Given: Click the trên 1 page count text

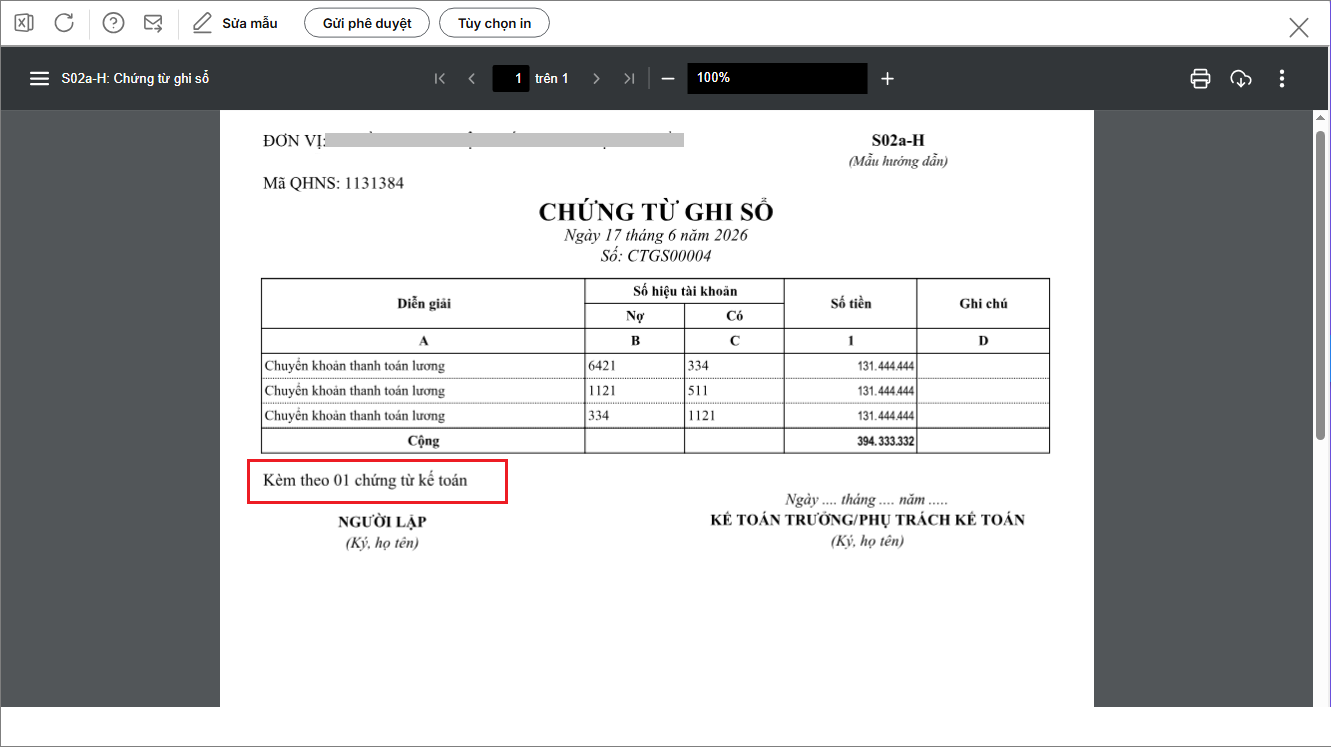Looking at the screenshot, I should [x=552, y=78].
